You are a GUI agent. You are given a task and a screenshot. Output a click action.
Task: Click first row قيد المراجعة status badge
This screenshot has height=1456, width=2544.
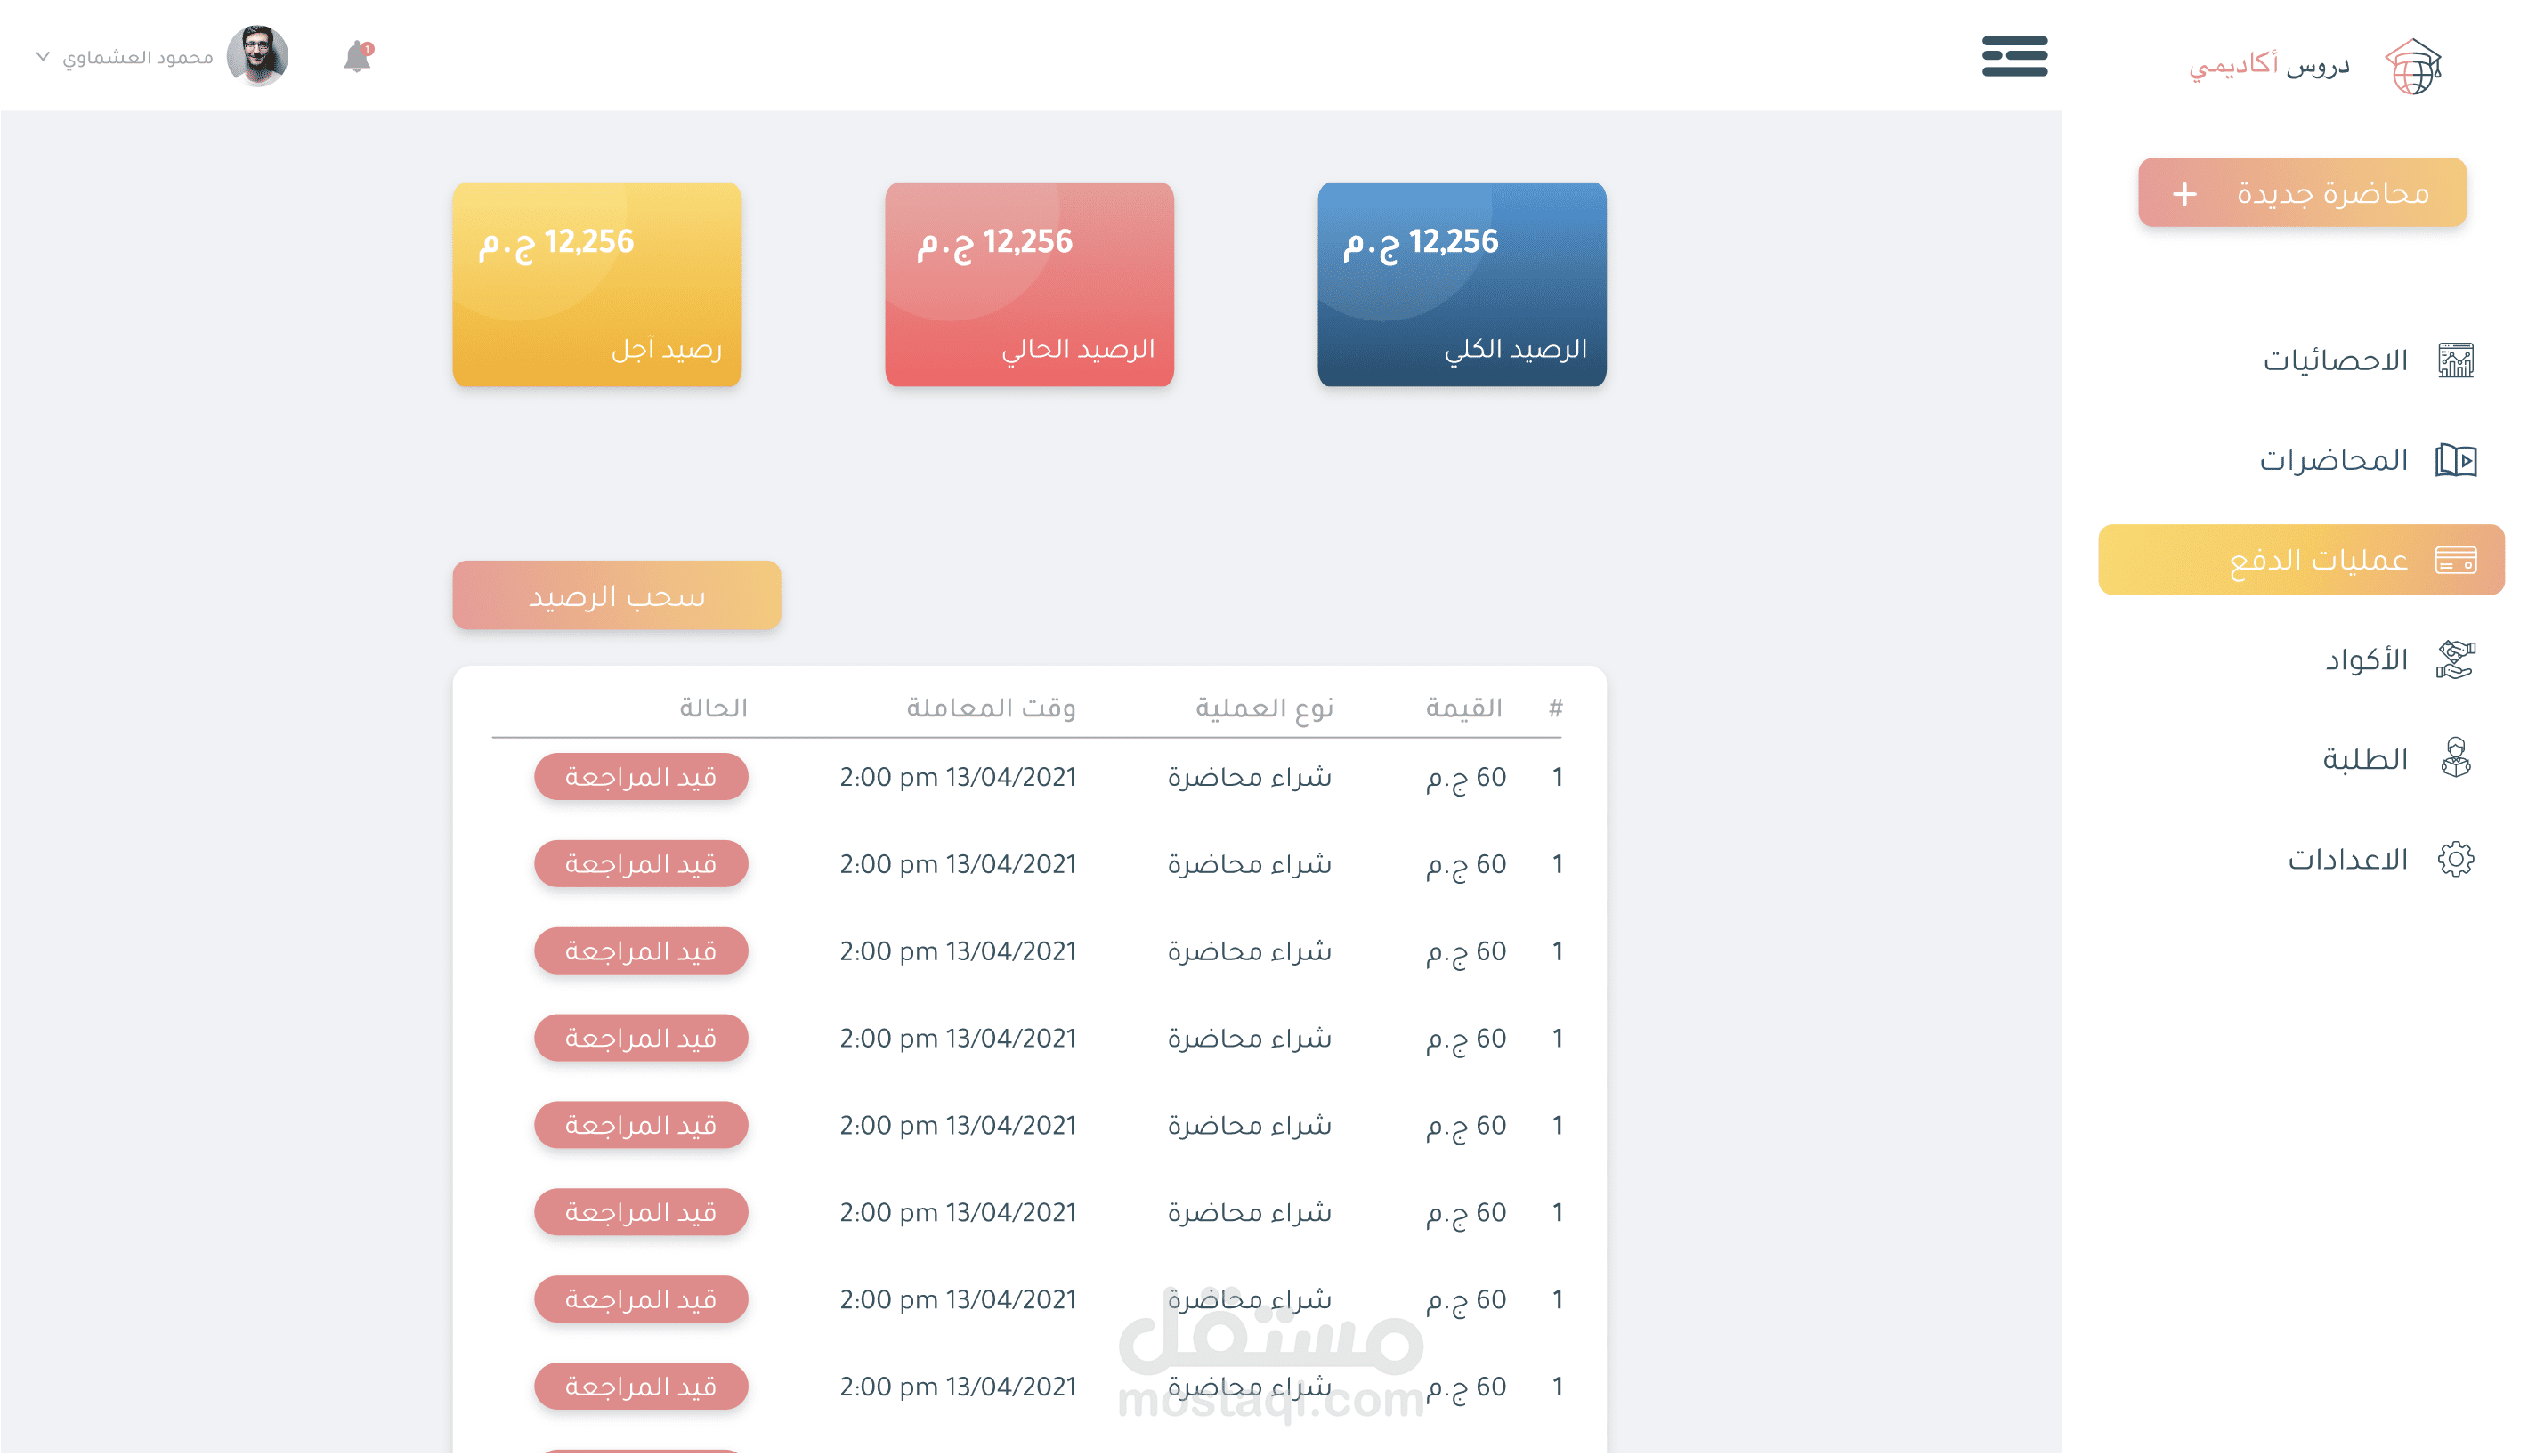tap(641, 777)
